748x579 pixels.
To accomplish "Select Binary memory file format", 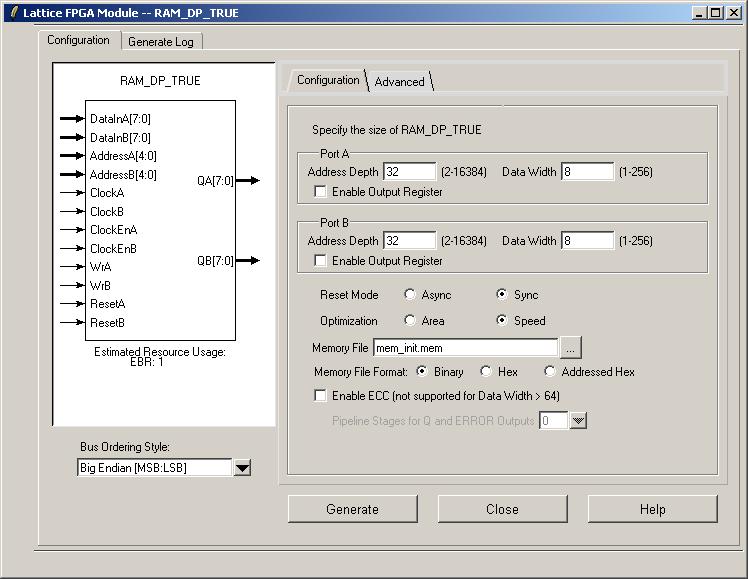I will (422, 371).
